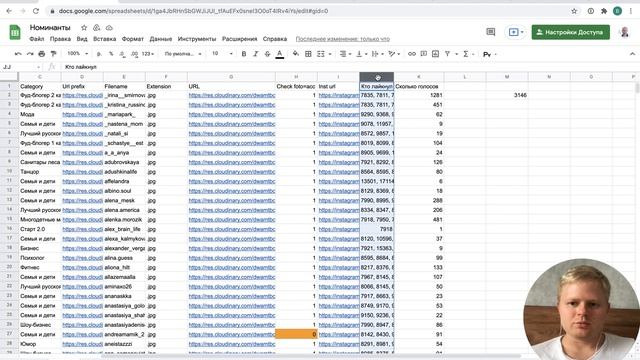The height and width of the screenshot is (360, 640).
Task: Open merge cells options arrow
Action: [x=330, y=54]
